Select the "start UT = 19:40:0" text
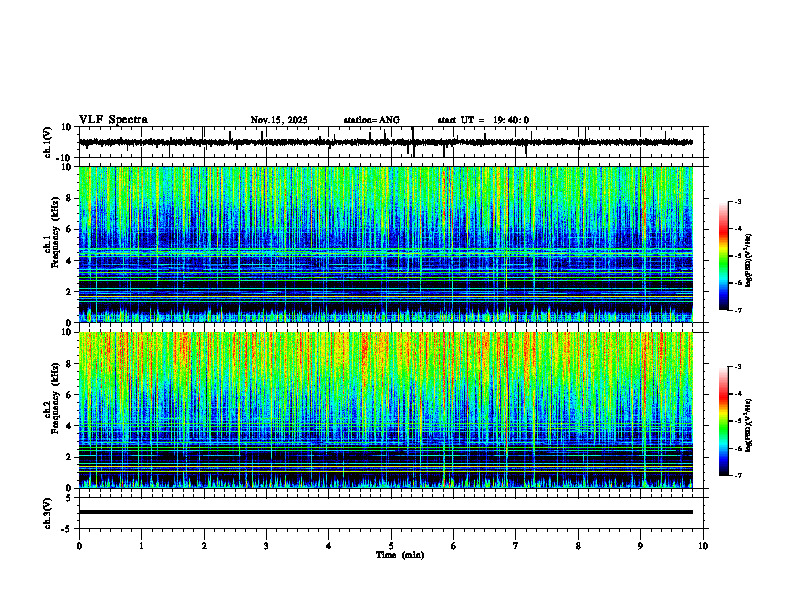This screenshot has width=792, height=612. [483, 120]
